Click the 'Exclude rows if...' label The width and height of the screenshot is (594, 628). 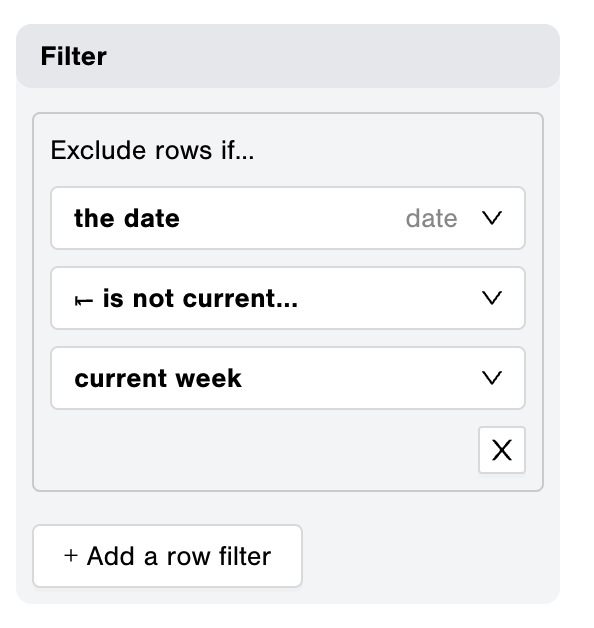[152, 151]
